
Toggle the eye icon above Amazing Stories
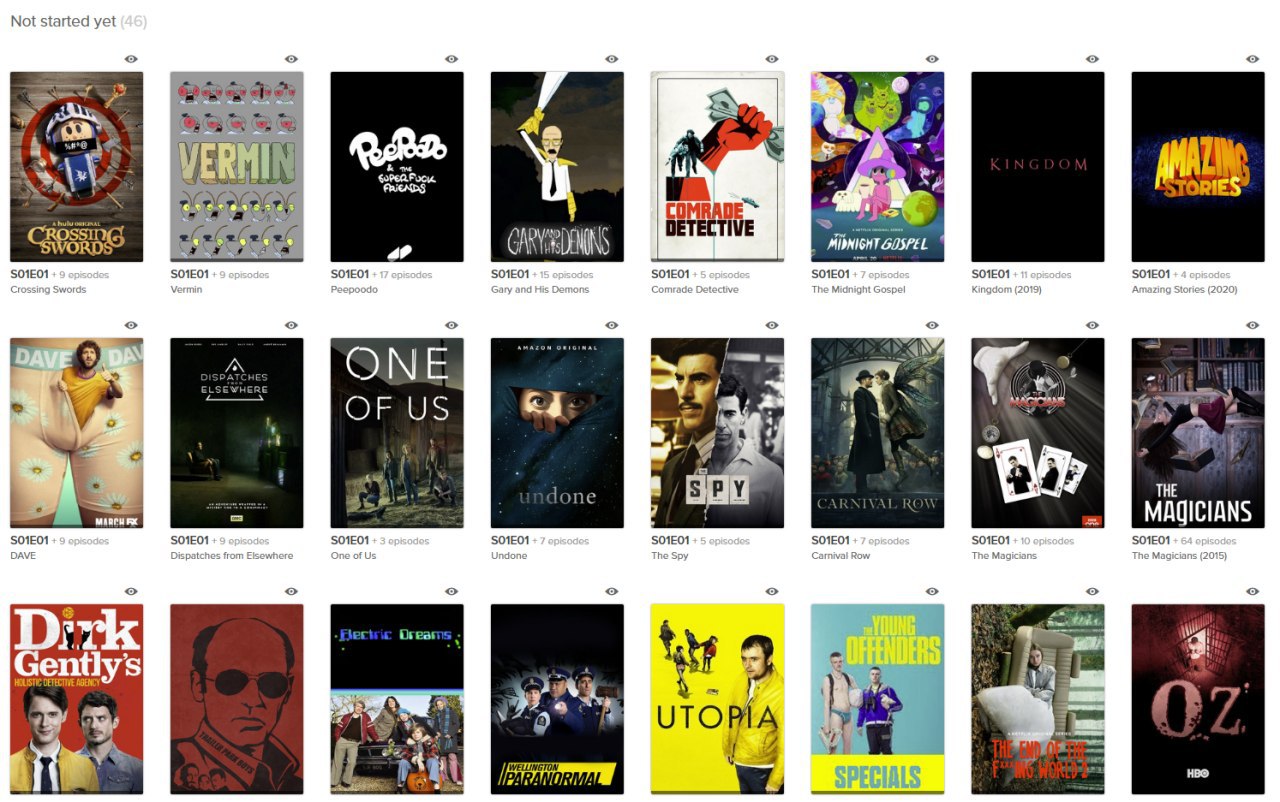click(1251, 59)
